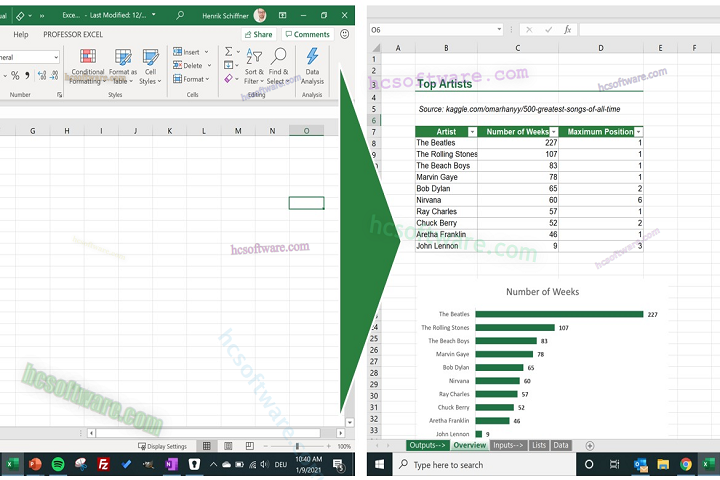Screen dimensions: 720x480
Task: Open Chrome from the right taskbar
Action: tap(686, 464)
